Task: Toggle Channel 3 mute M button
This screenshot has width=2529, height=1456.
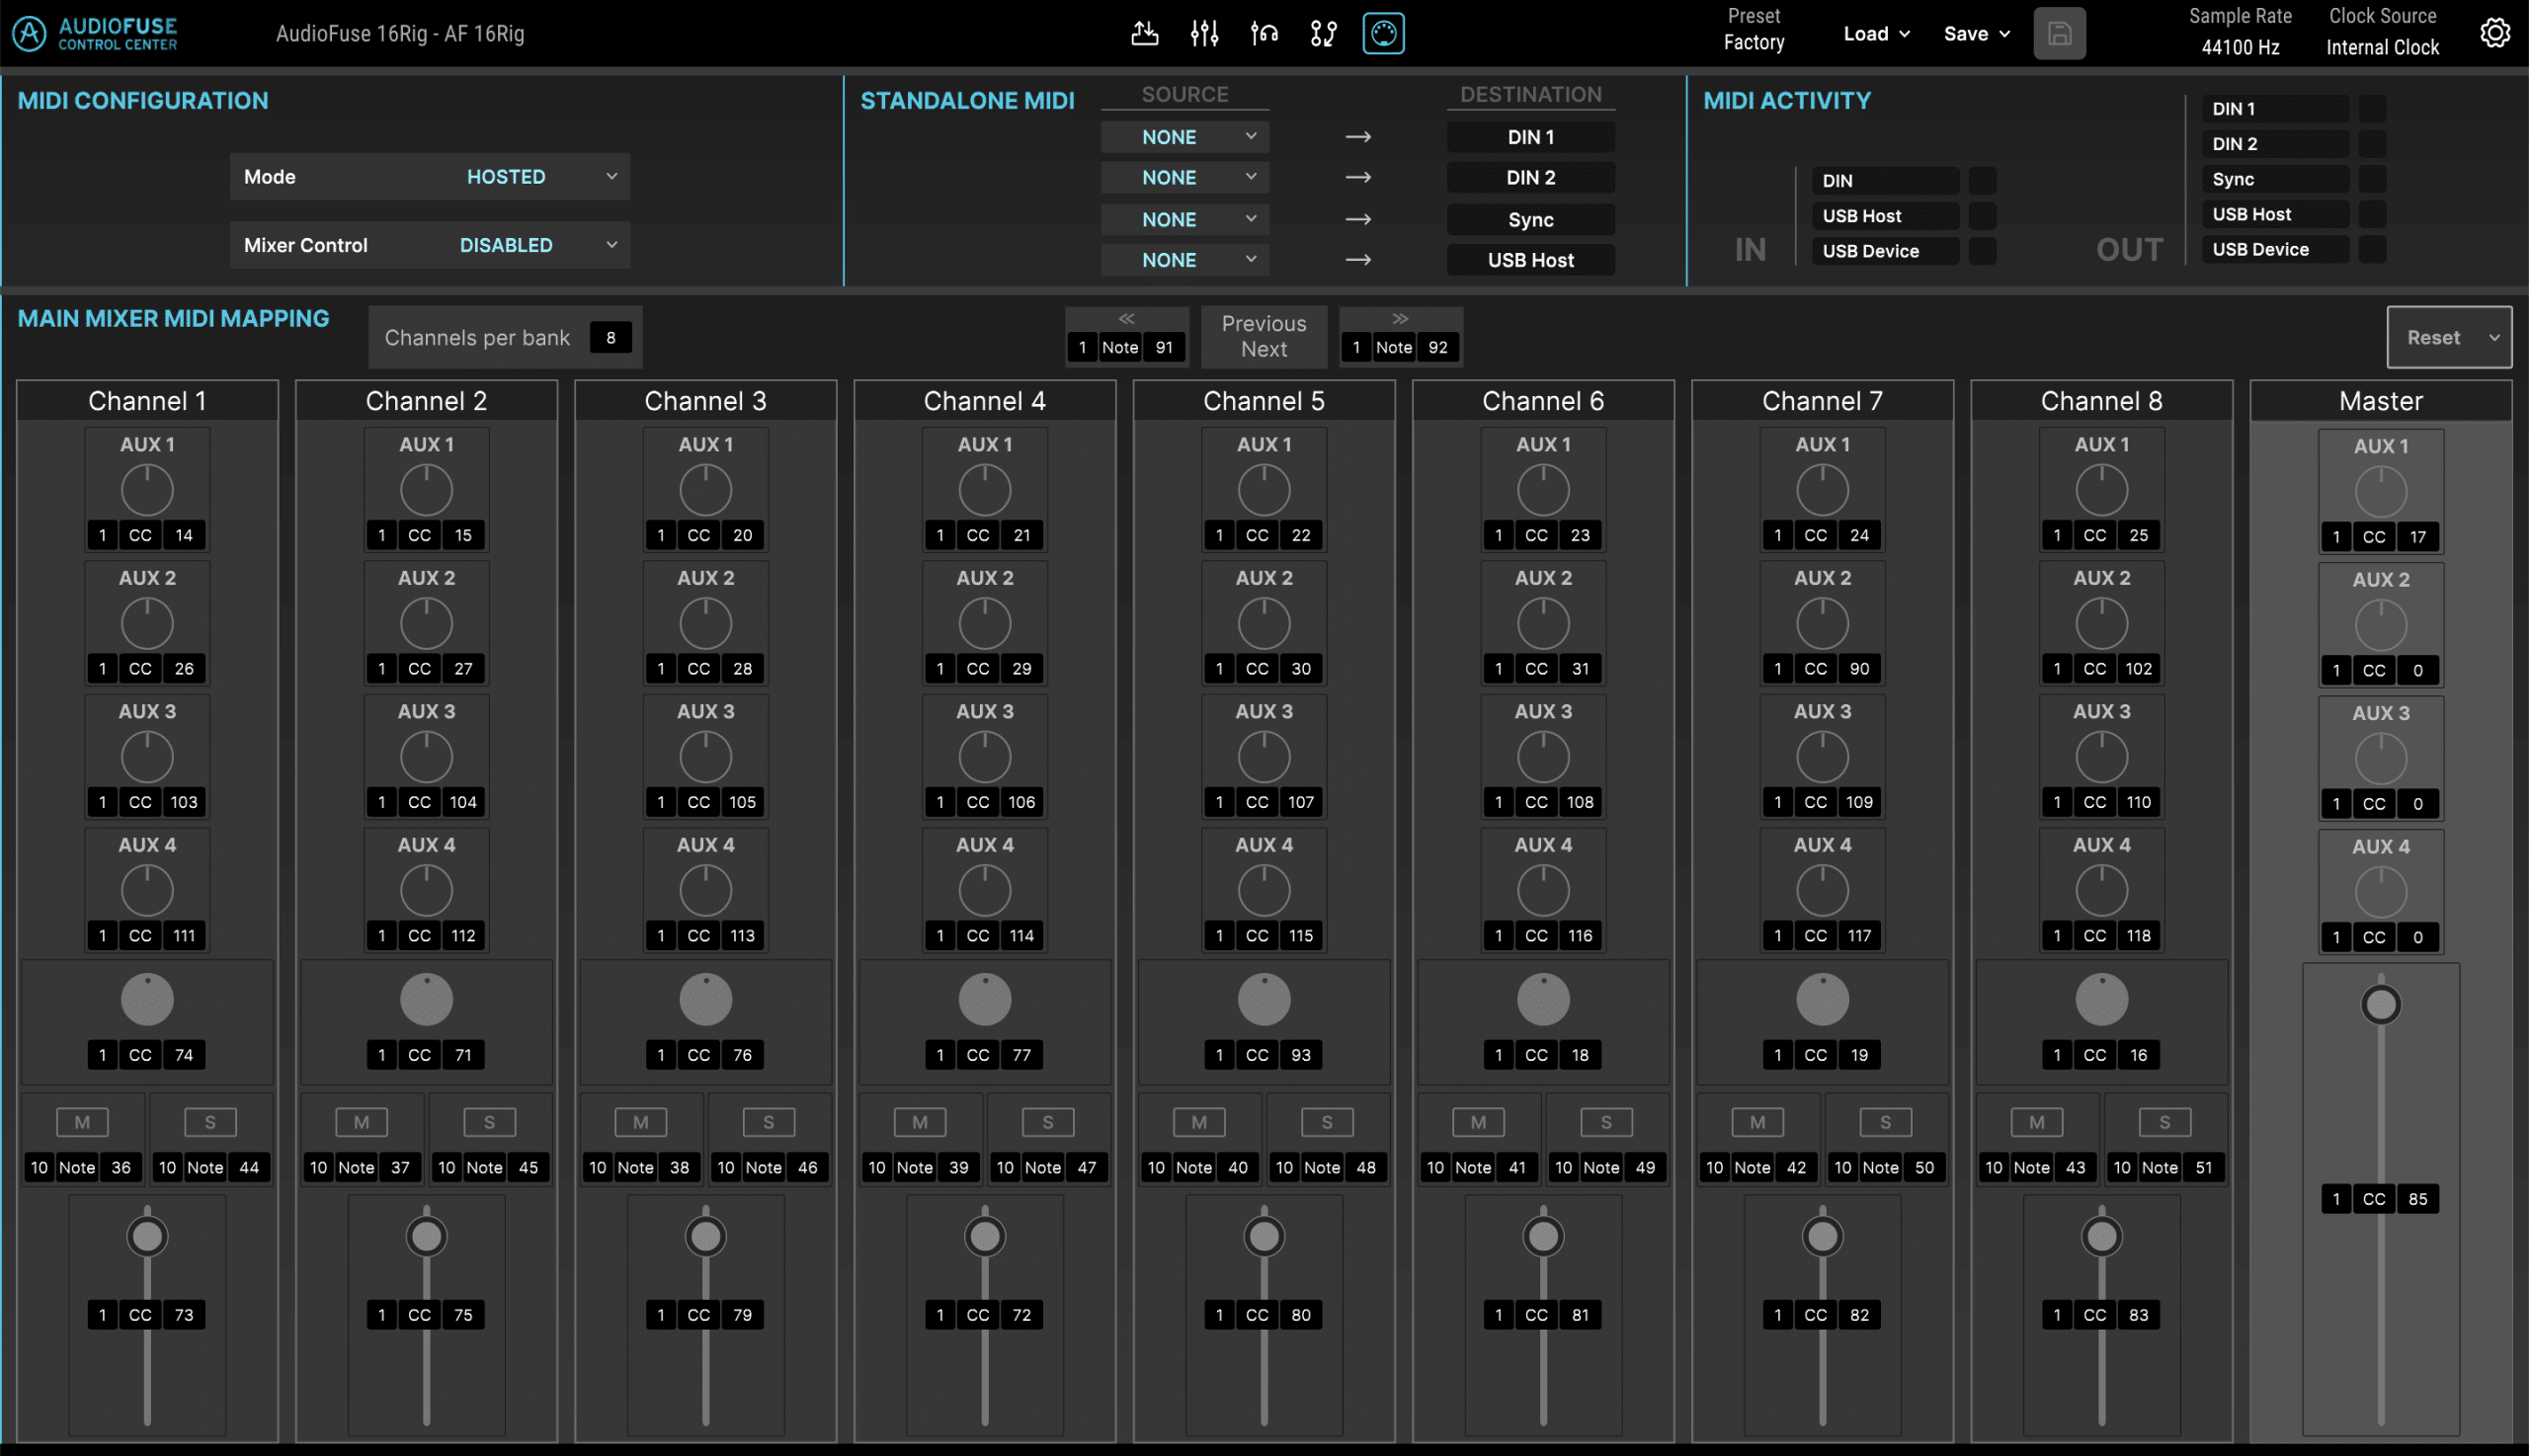Action: pos(641,1122)
